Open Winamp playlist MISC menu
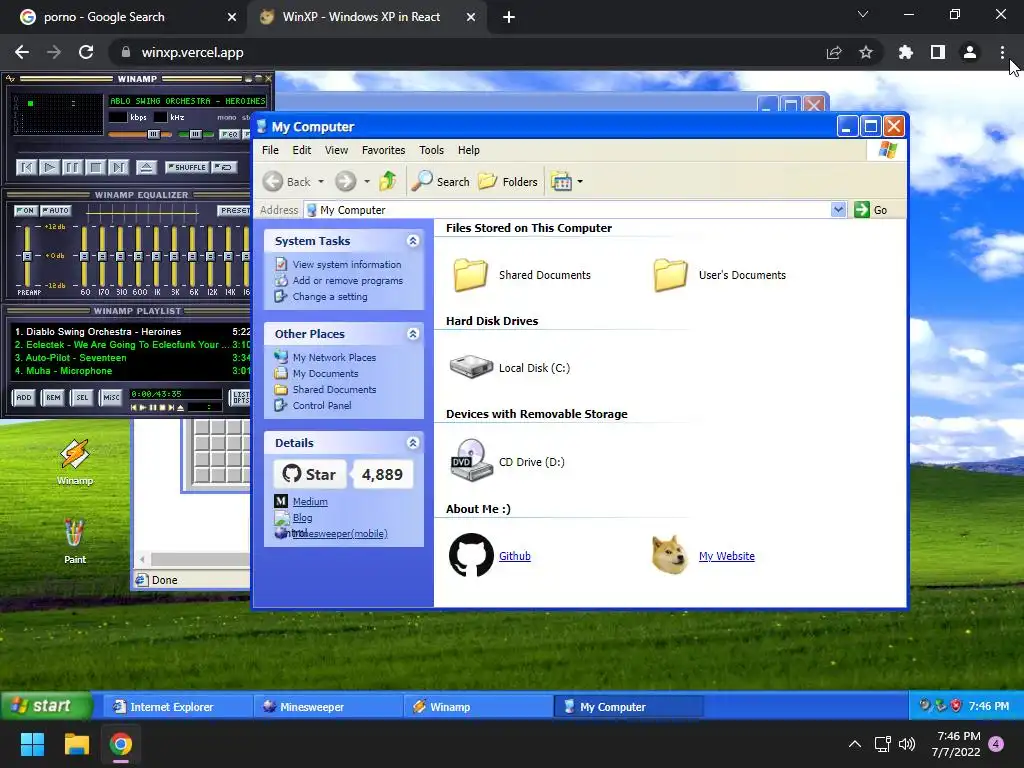Screen dimensions: 1024x768 [111, 397]
